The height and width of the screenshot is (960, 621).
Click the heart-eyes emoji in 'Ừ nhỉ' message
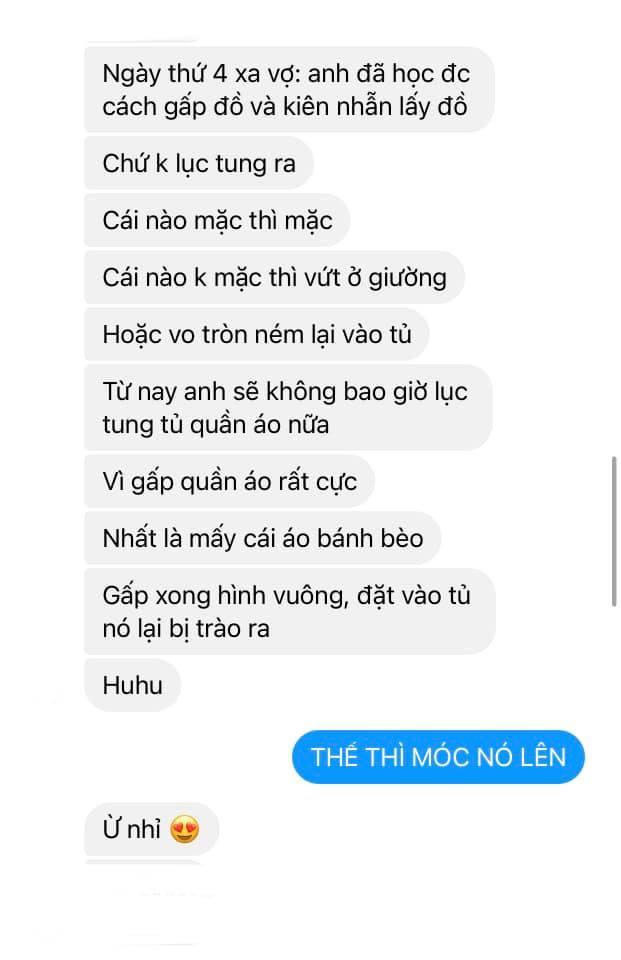click(x=185, y=830)
